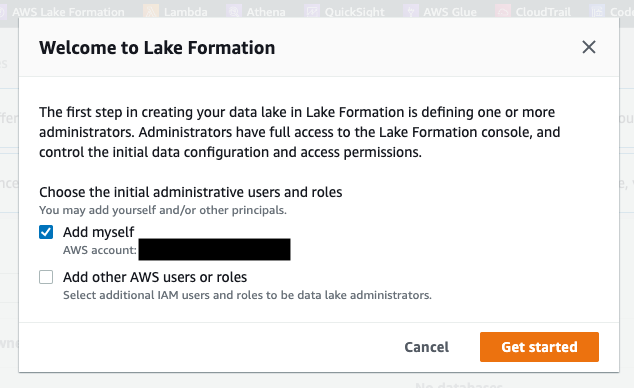Open the CloudTrail shortcut label
The height and width of the screenshot is (388, 634).
pyautogui.click(x=543, y=12)
